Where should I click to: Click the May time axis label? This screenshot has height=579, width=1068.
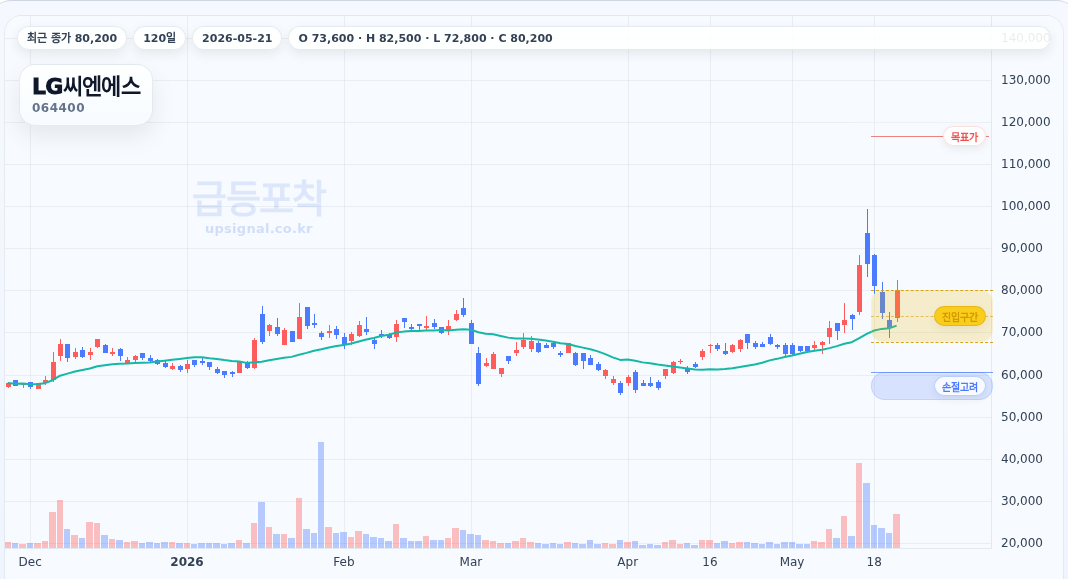[791, 562]
